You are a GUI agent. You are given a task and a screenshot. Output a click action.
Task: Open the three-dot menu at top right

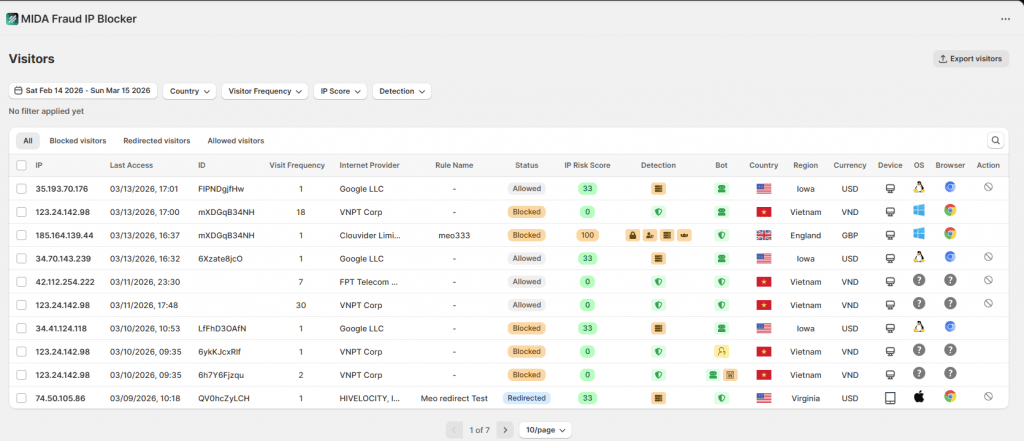(x=1005, y=19)
